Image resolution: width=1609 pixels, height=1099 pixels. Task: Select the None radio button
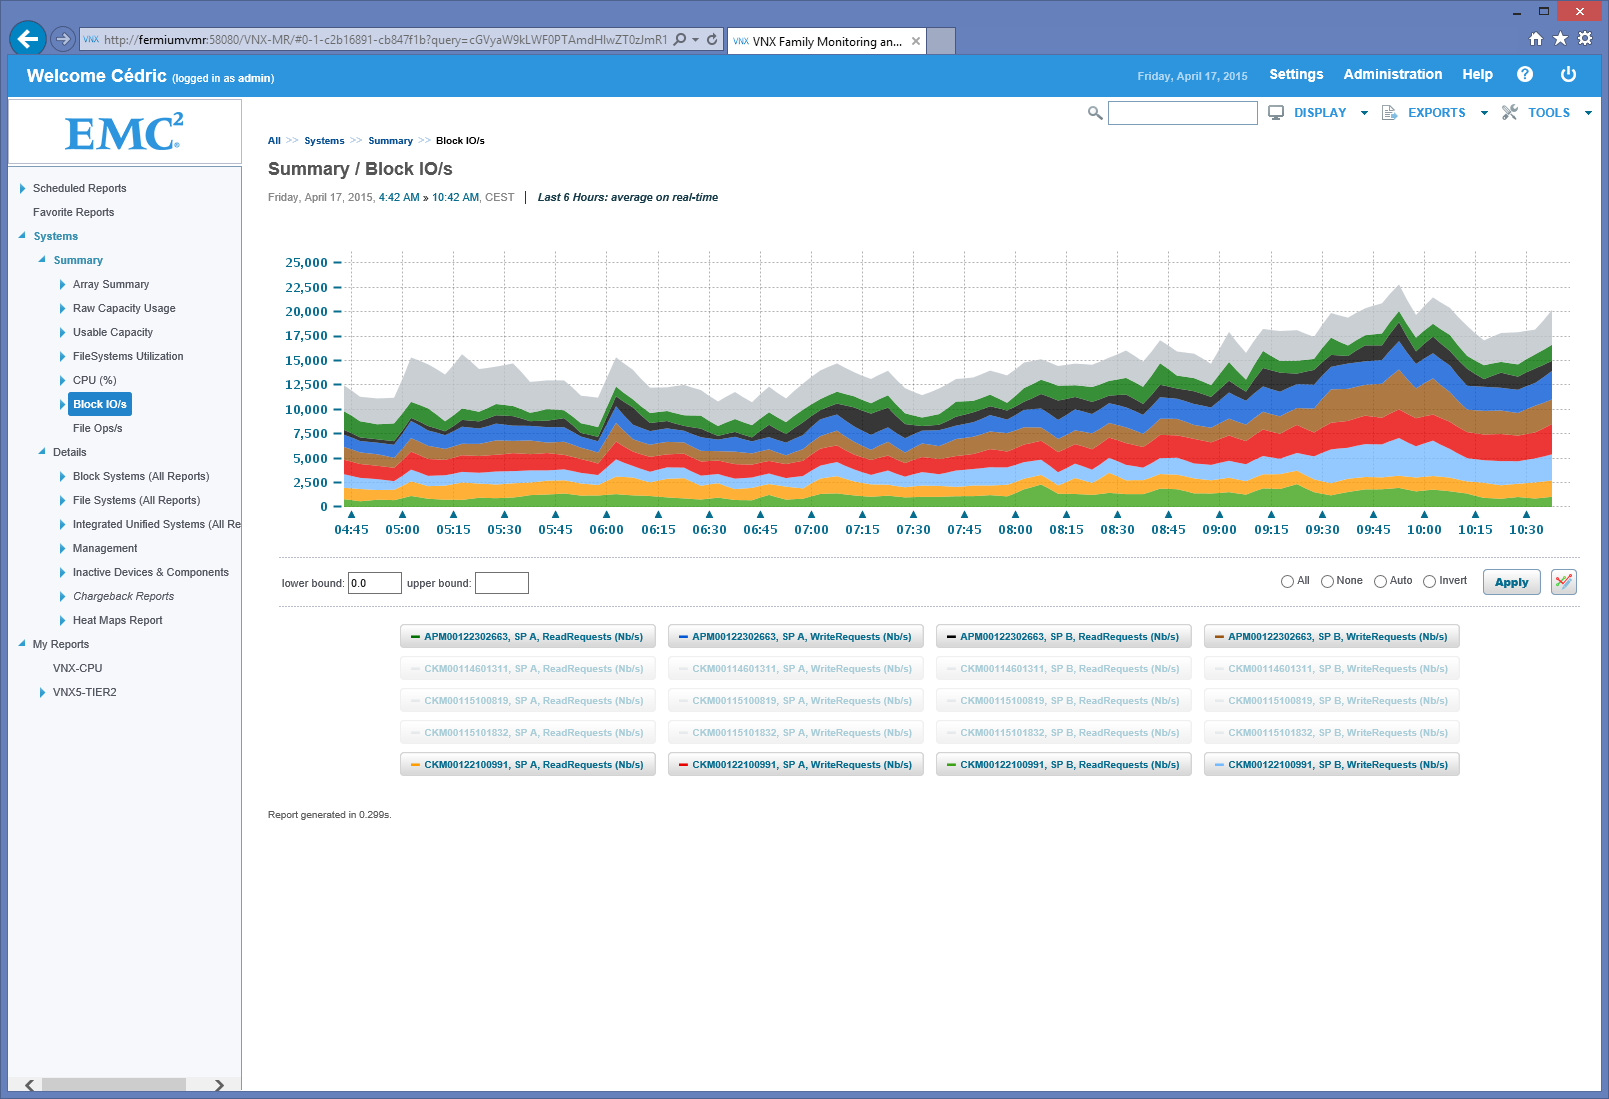tap(1327, 581)
